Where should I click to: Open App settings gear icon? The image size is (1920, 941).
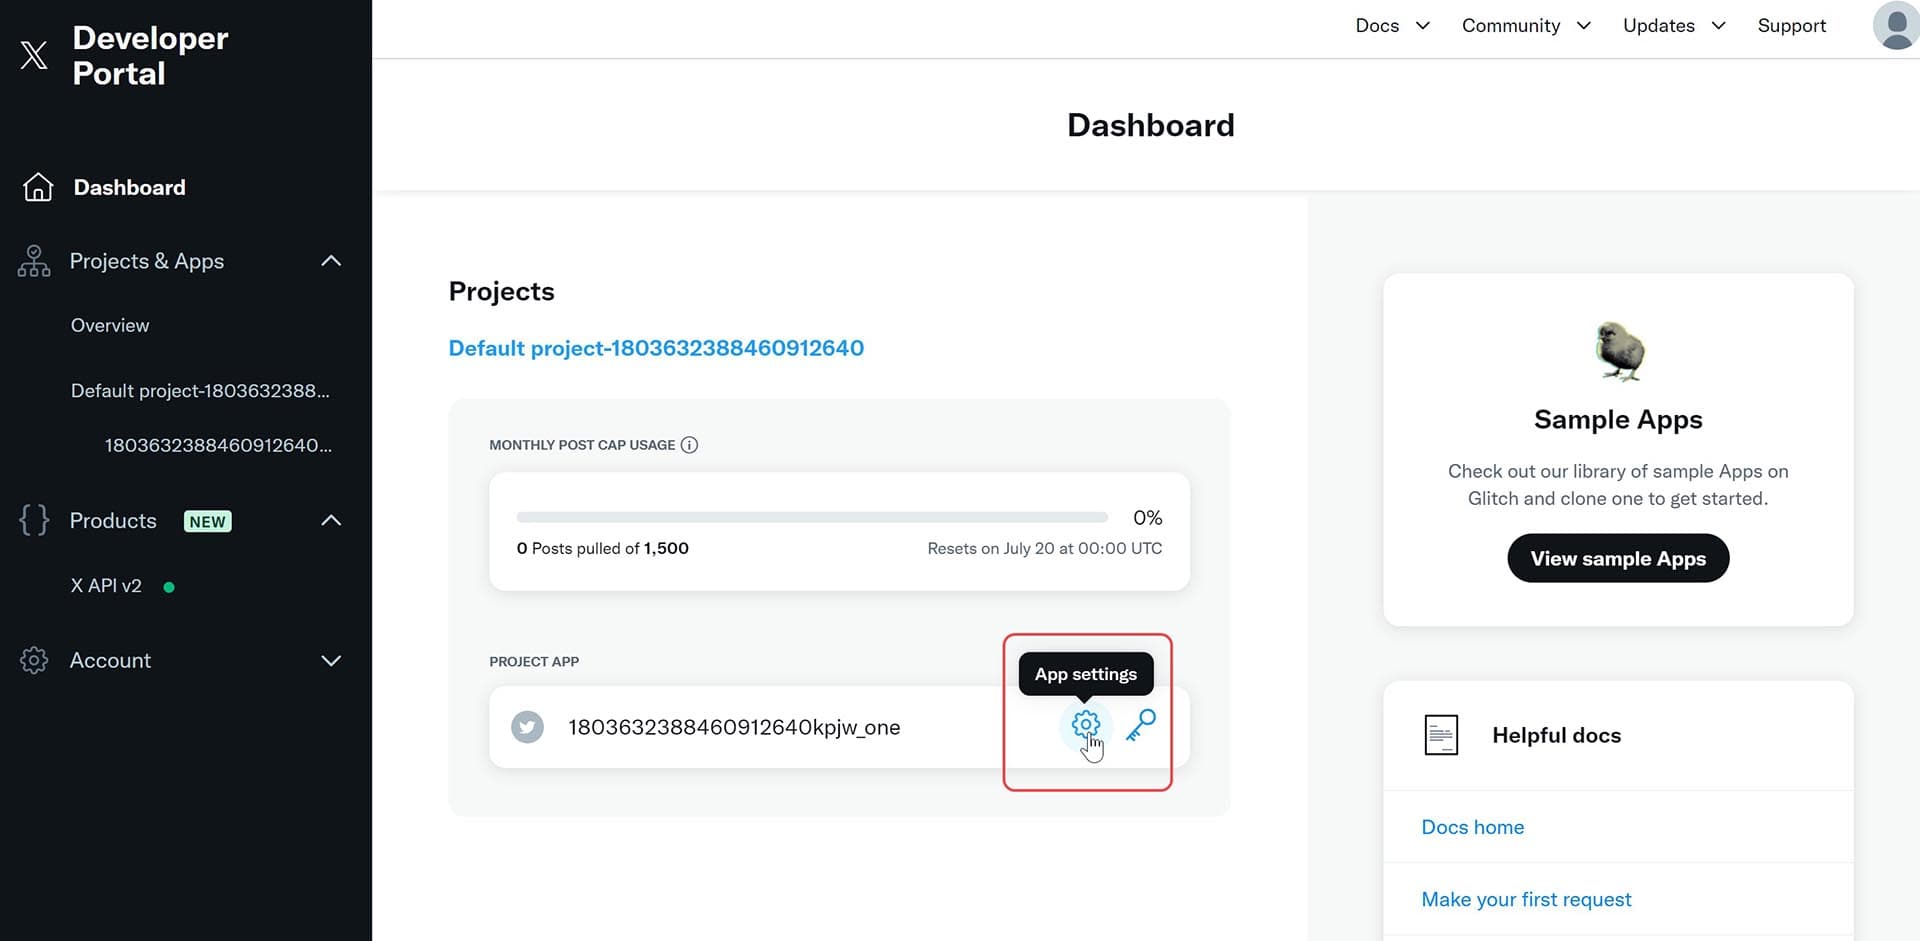click(x=1085, y=724)
